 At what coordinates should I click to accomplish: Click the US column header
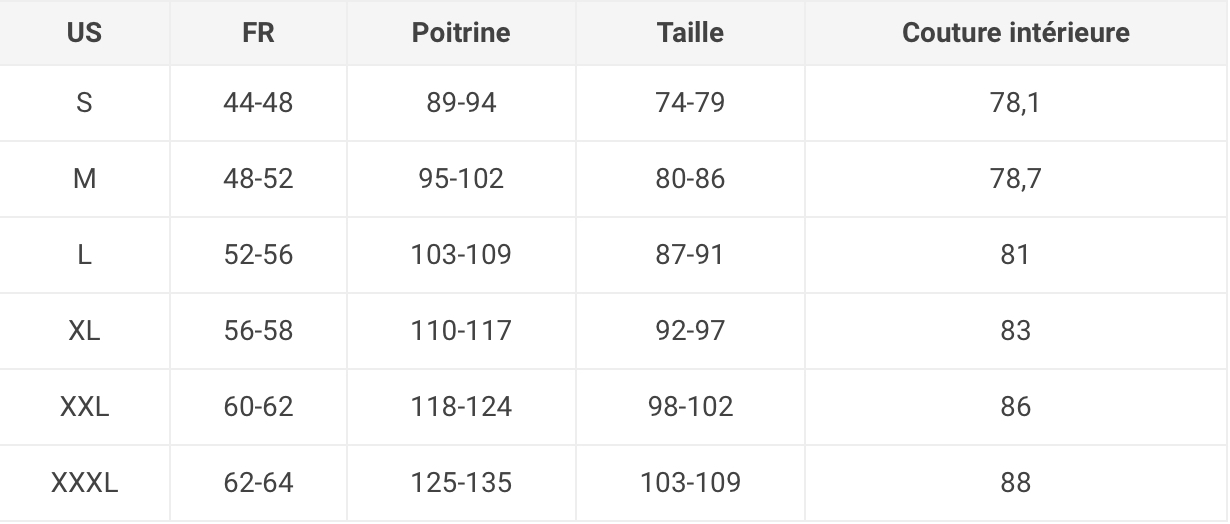pyautogui.click(x=84, y=32)
